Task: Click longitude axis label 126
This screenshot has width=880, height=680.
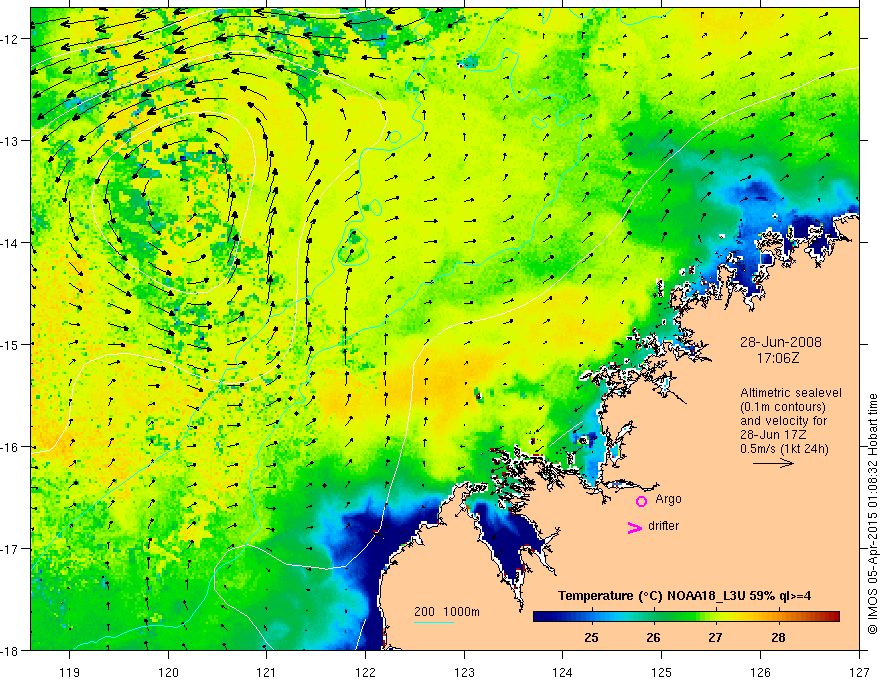Action: coord(760,672)
